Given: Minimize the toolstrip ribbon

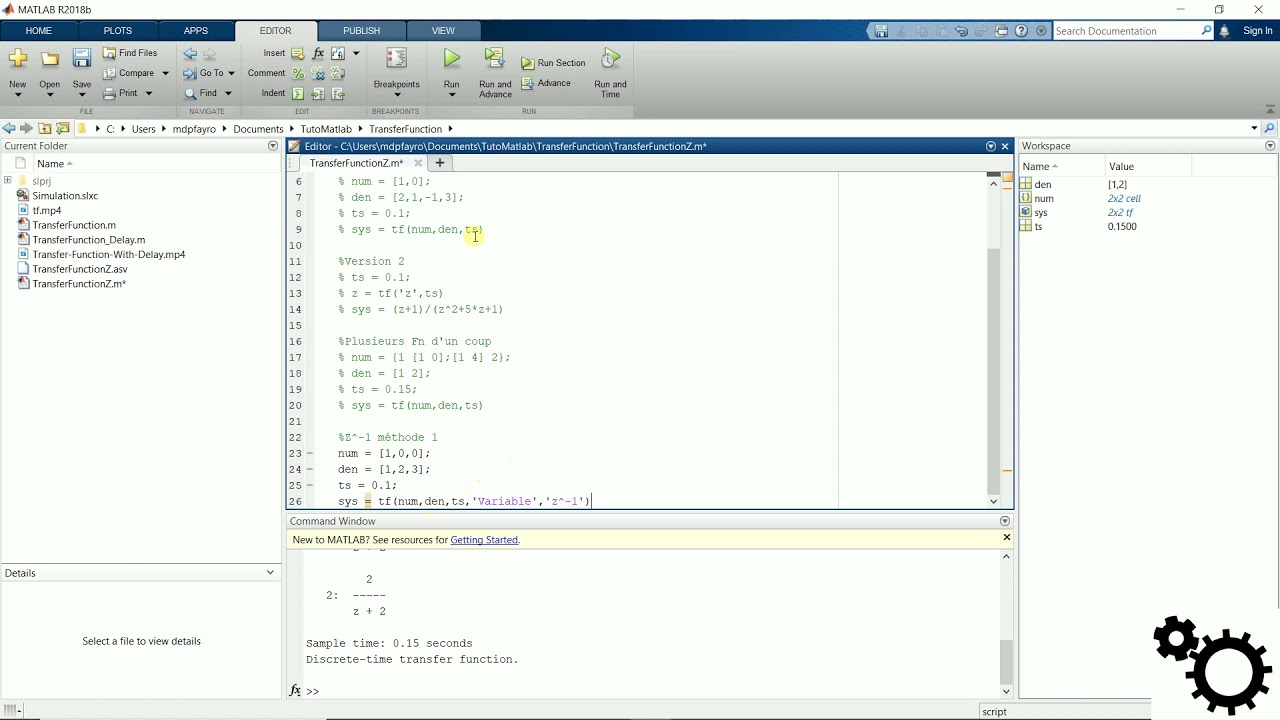Looking at the screenshot, I should [1270, 110].
